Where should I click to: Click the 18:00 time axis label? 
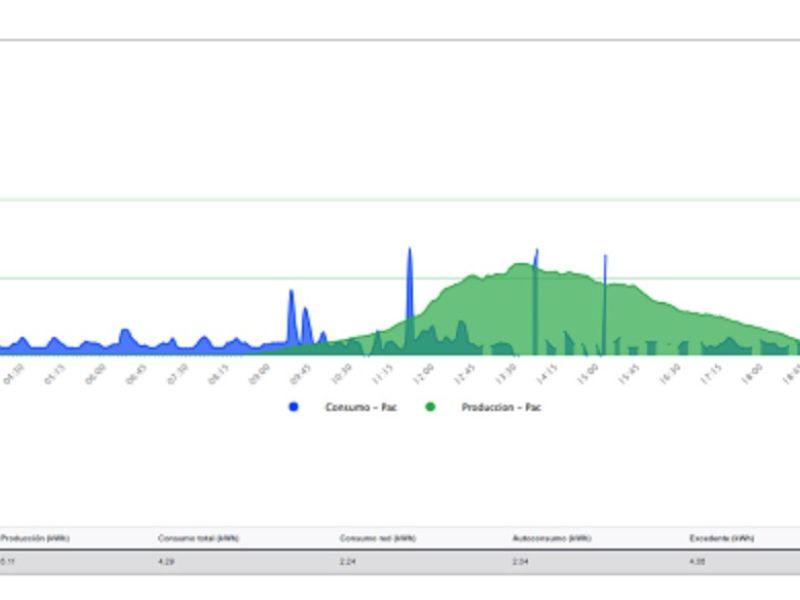[x=753, y=374]
